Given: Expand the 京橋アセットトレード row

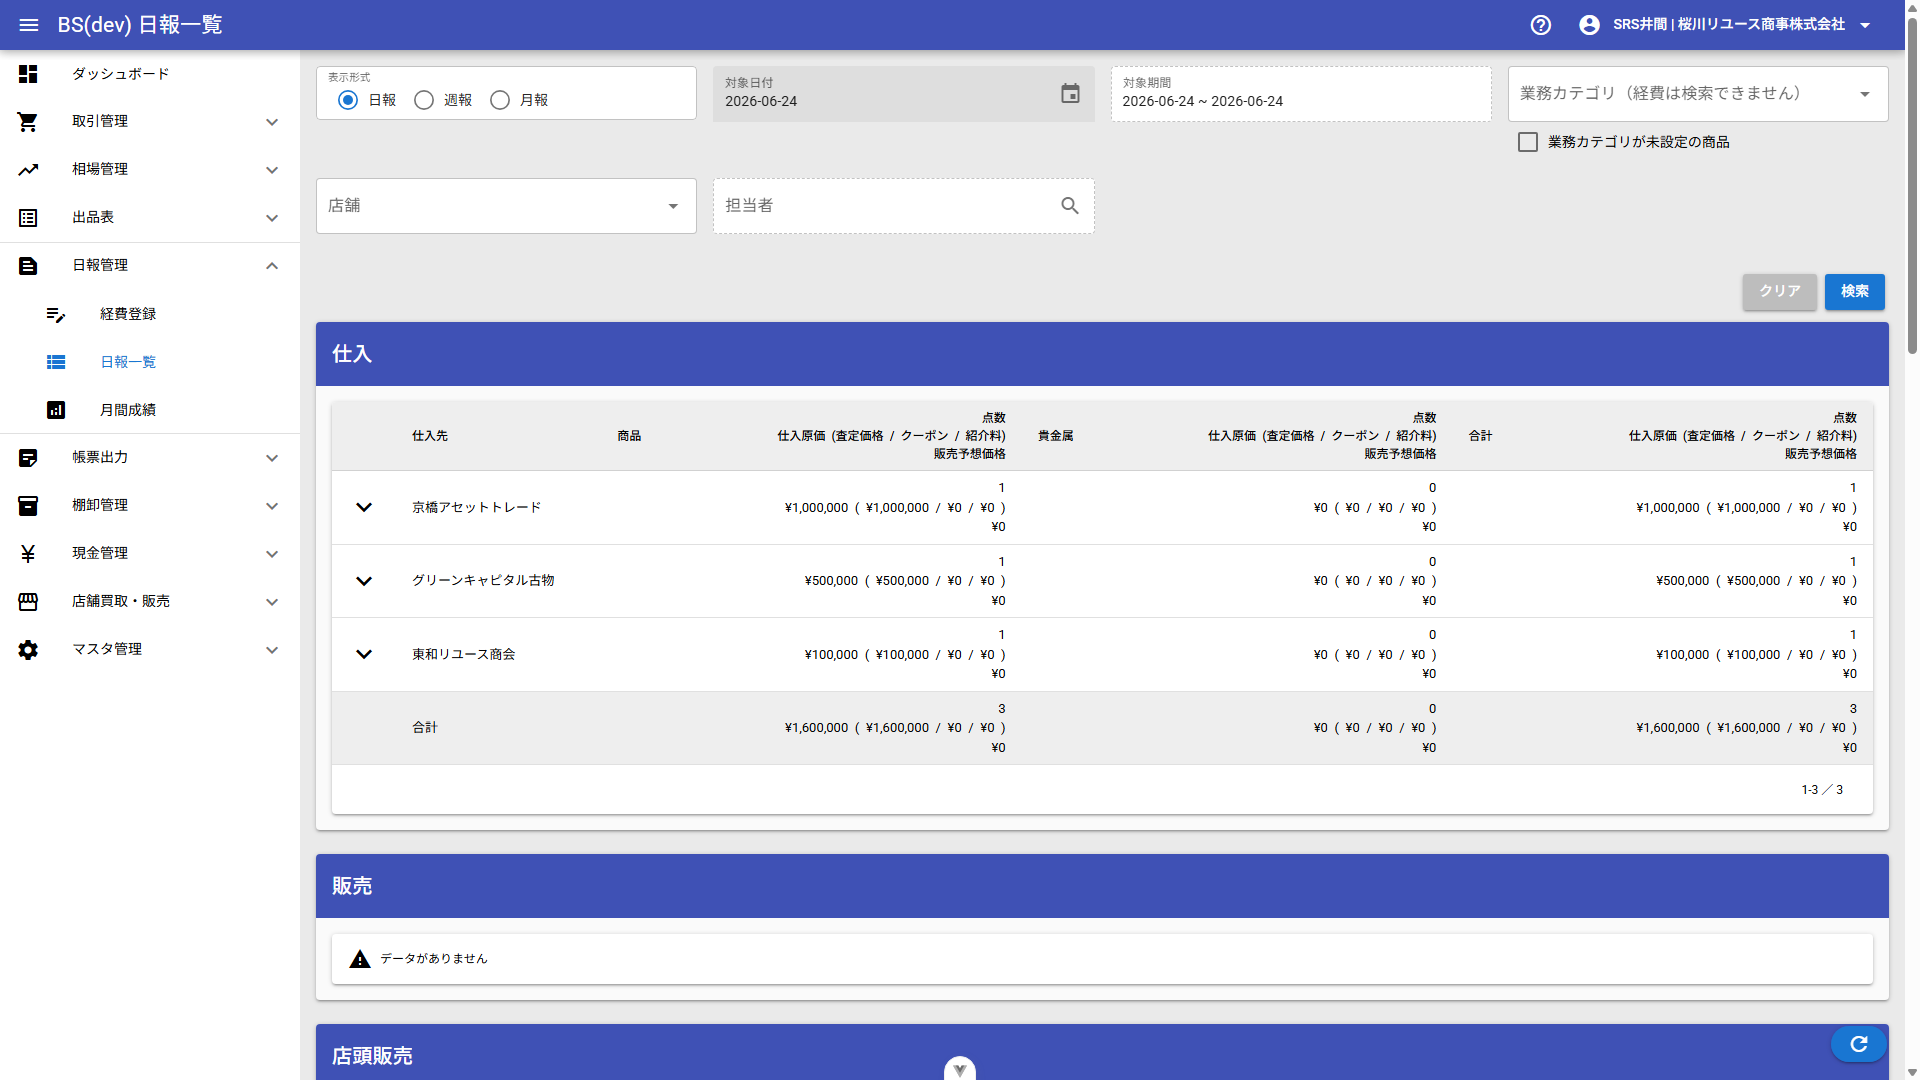Looking at the screenshot, I should click(x=364, y=507).
